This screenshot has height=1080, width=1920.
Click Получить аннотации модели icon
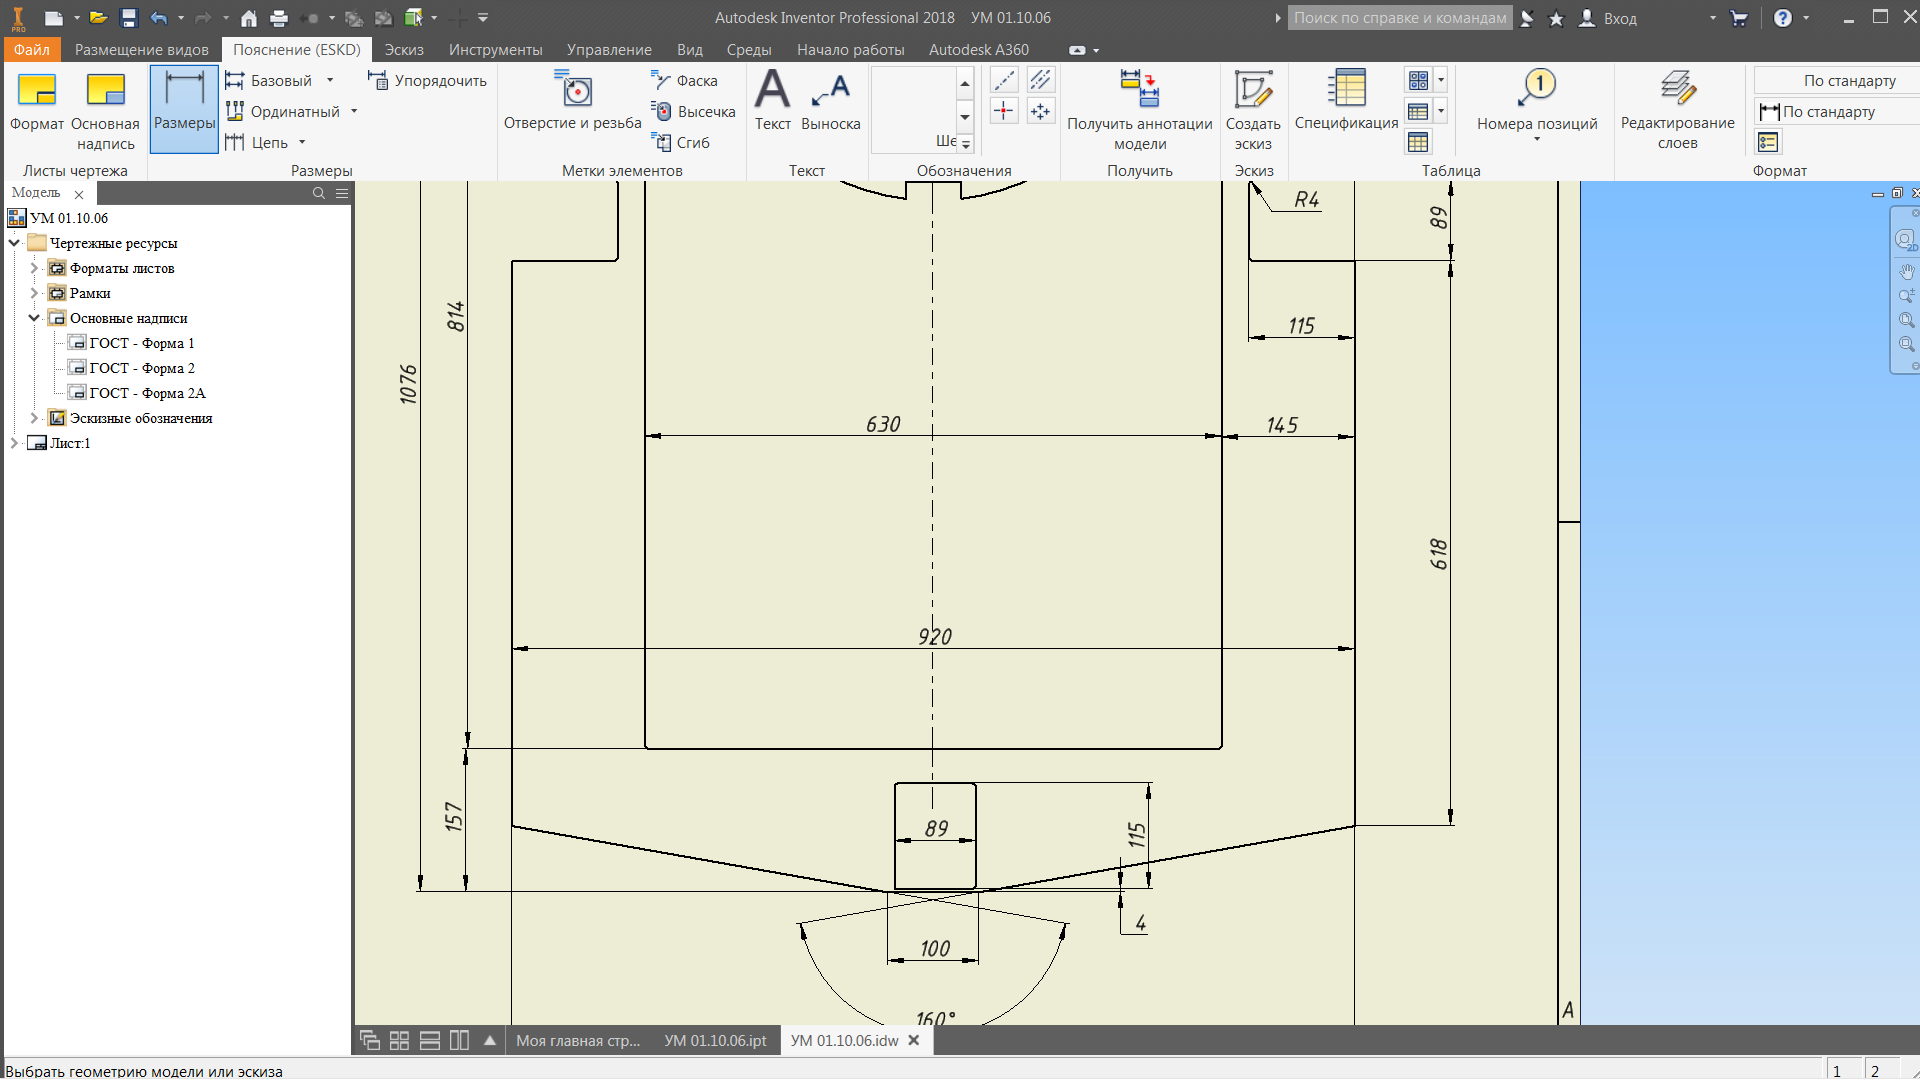pos(1139,90)
